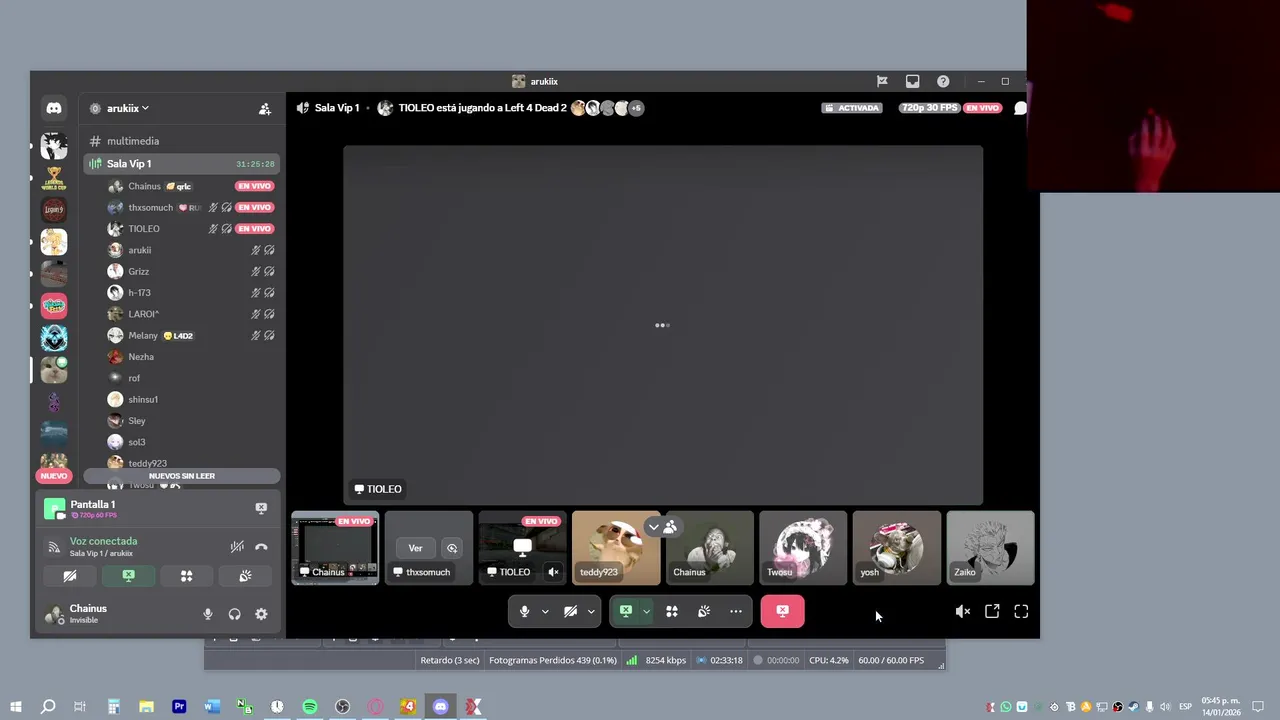Click CPU: 4.2% in OBS status bar
Viewport: 1280px width, 720px height.
(828, 660)
